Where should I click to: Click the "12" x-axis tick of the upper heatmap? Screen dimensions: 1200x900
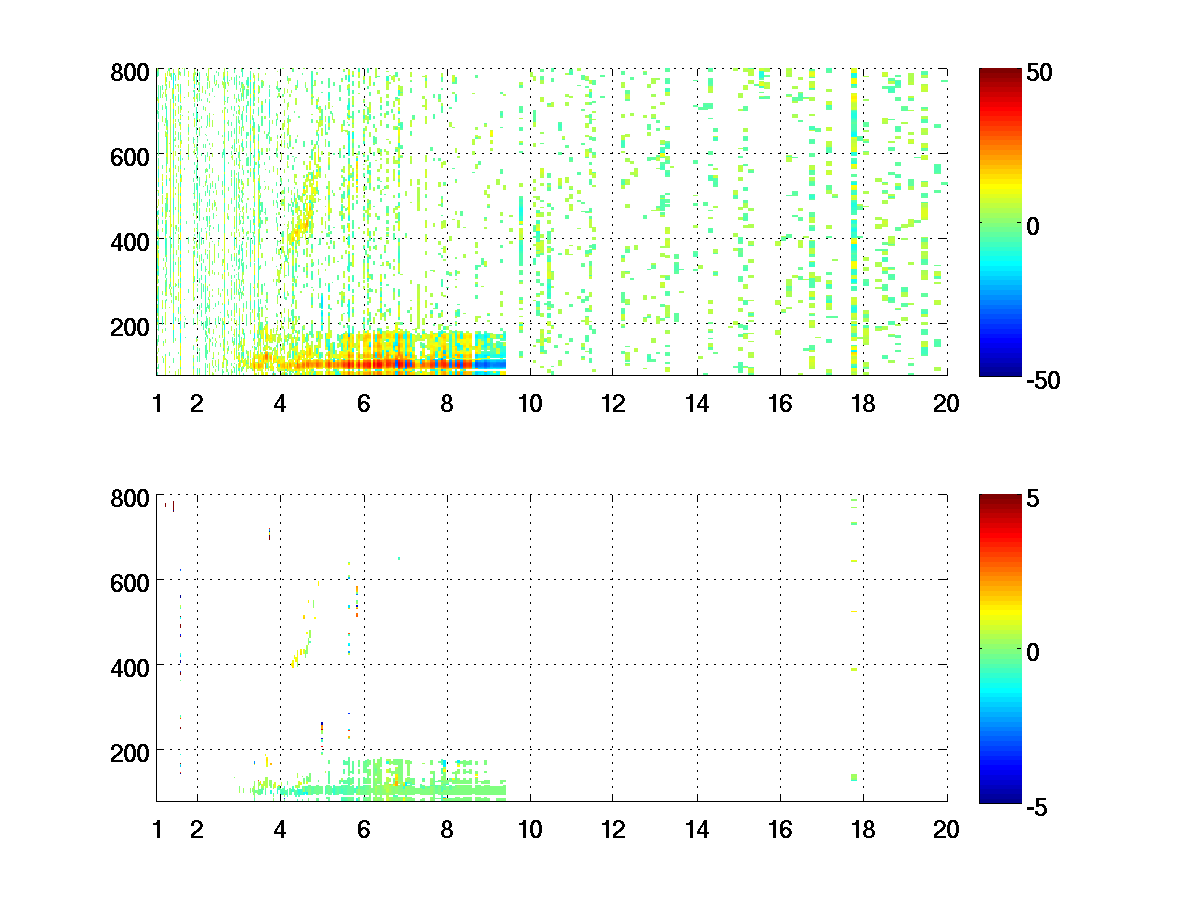613,404
